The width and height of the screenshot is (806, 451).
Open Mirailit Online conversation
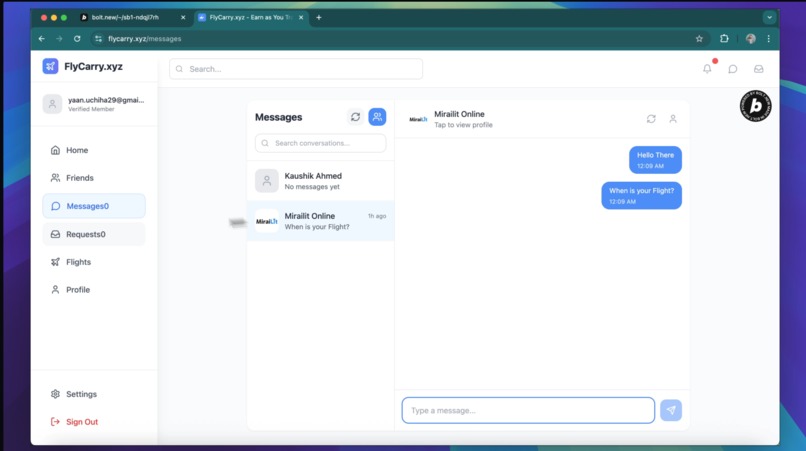coord(321,221)
